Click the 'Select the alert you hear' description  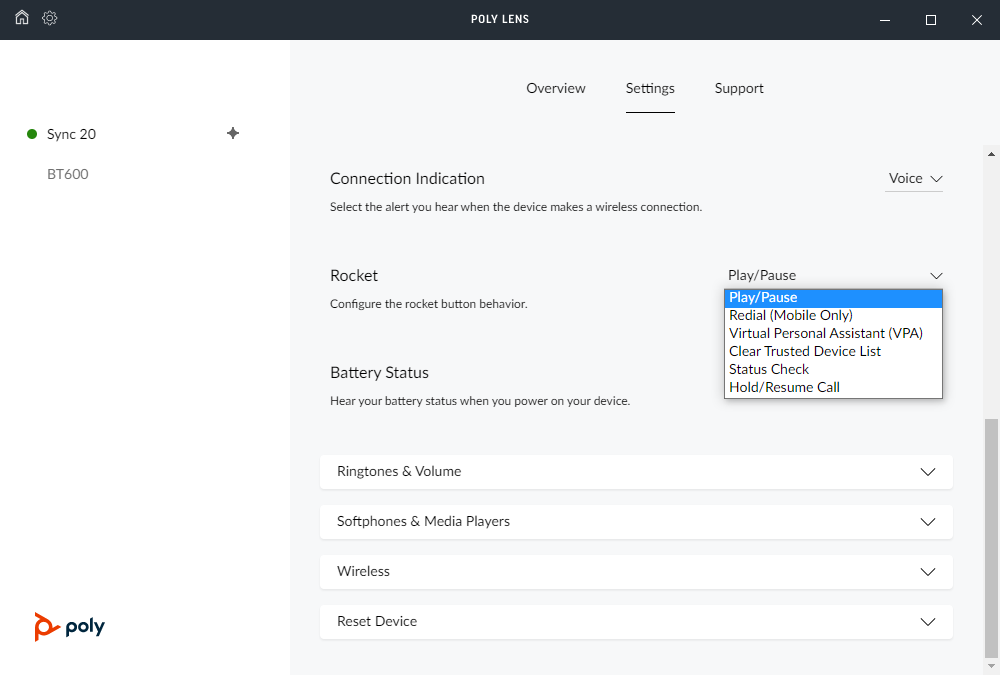pos(516,207)
